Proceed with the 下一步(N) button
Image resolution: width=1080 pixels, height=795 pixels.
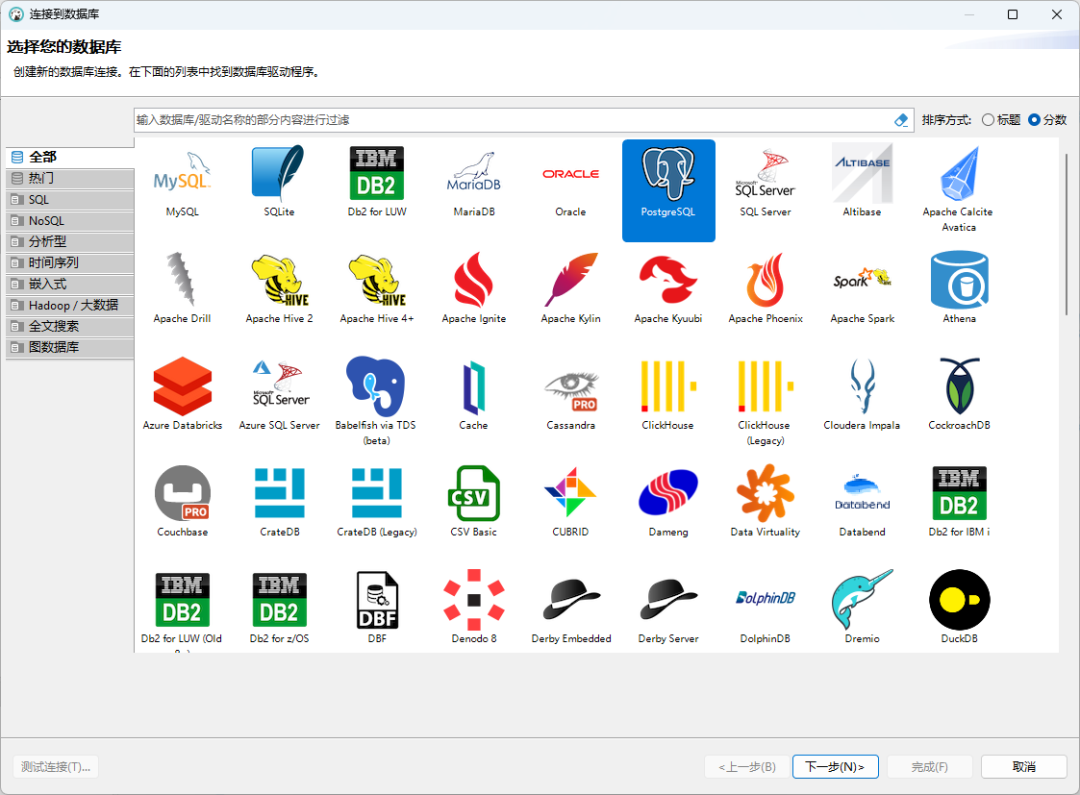835,766
